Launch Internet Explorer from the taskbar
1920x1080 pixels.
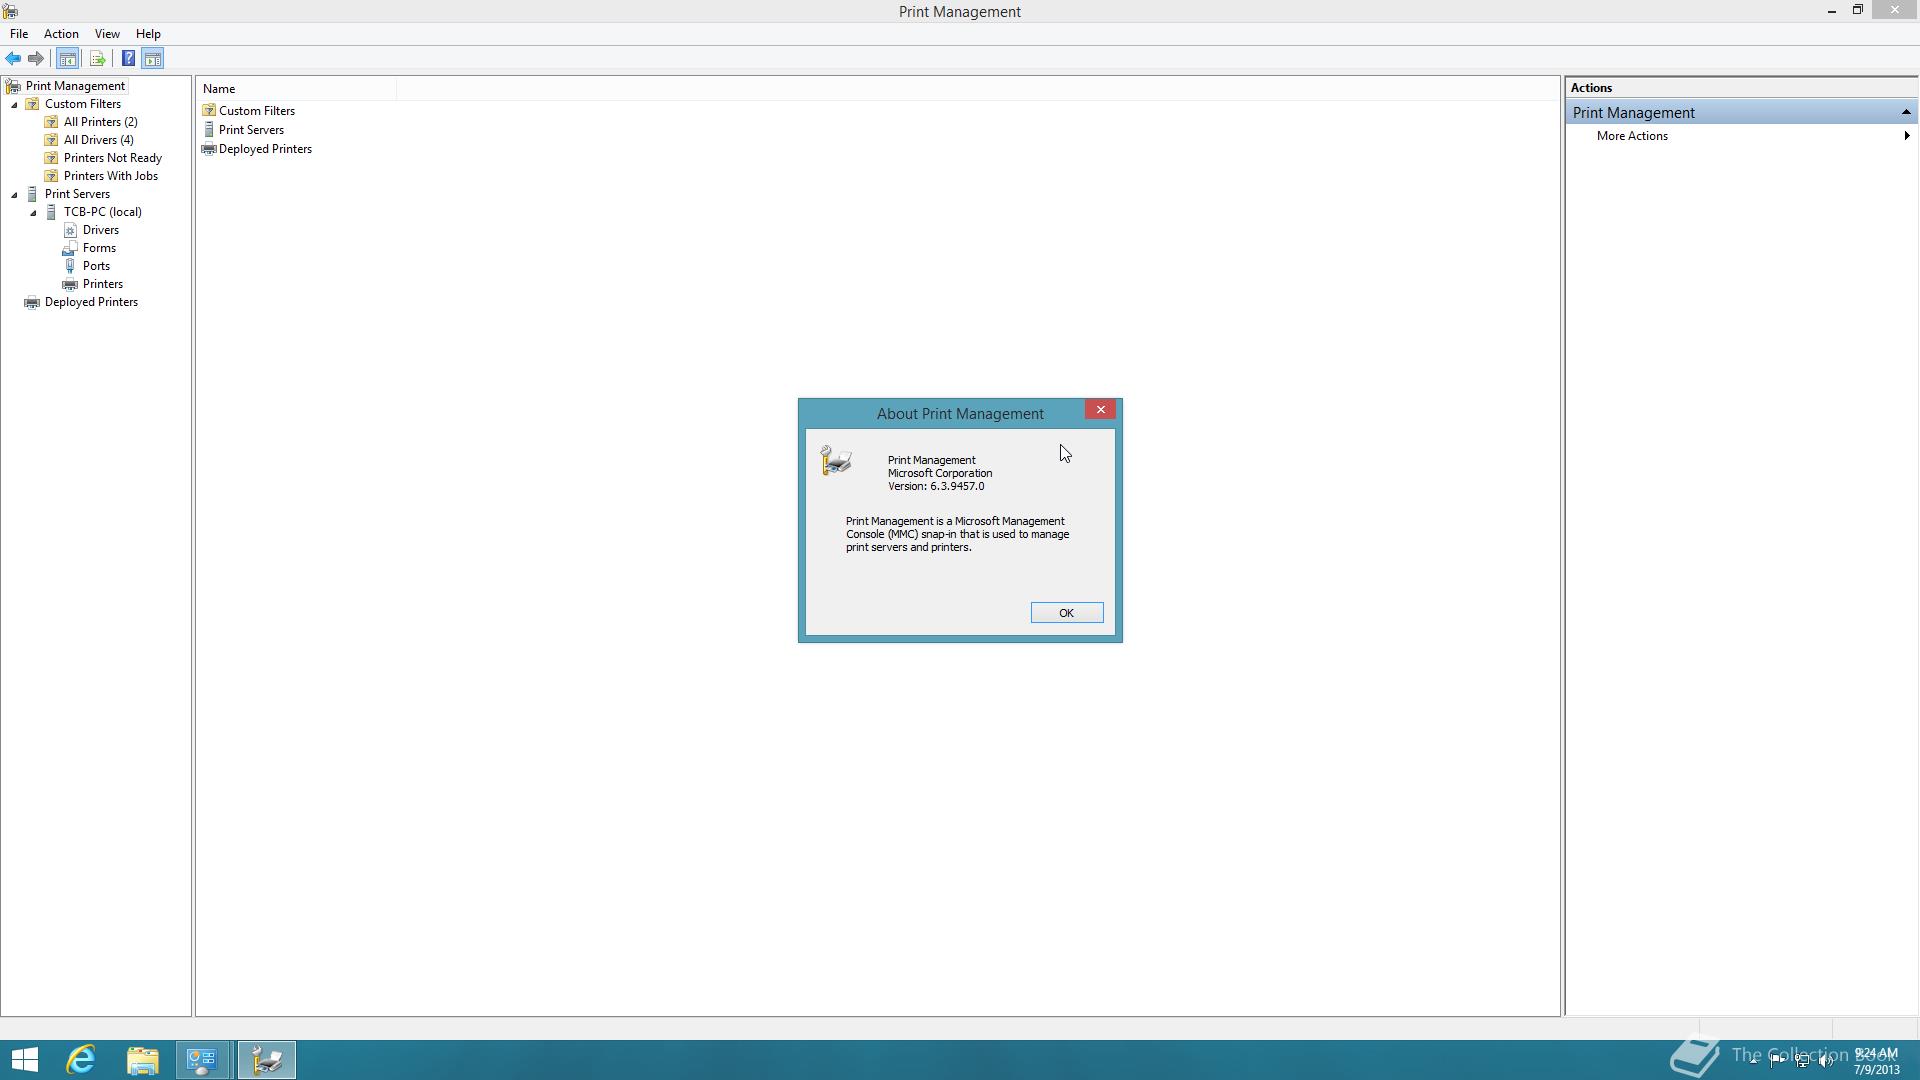tap(81, 1060)
